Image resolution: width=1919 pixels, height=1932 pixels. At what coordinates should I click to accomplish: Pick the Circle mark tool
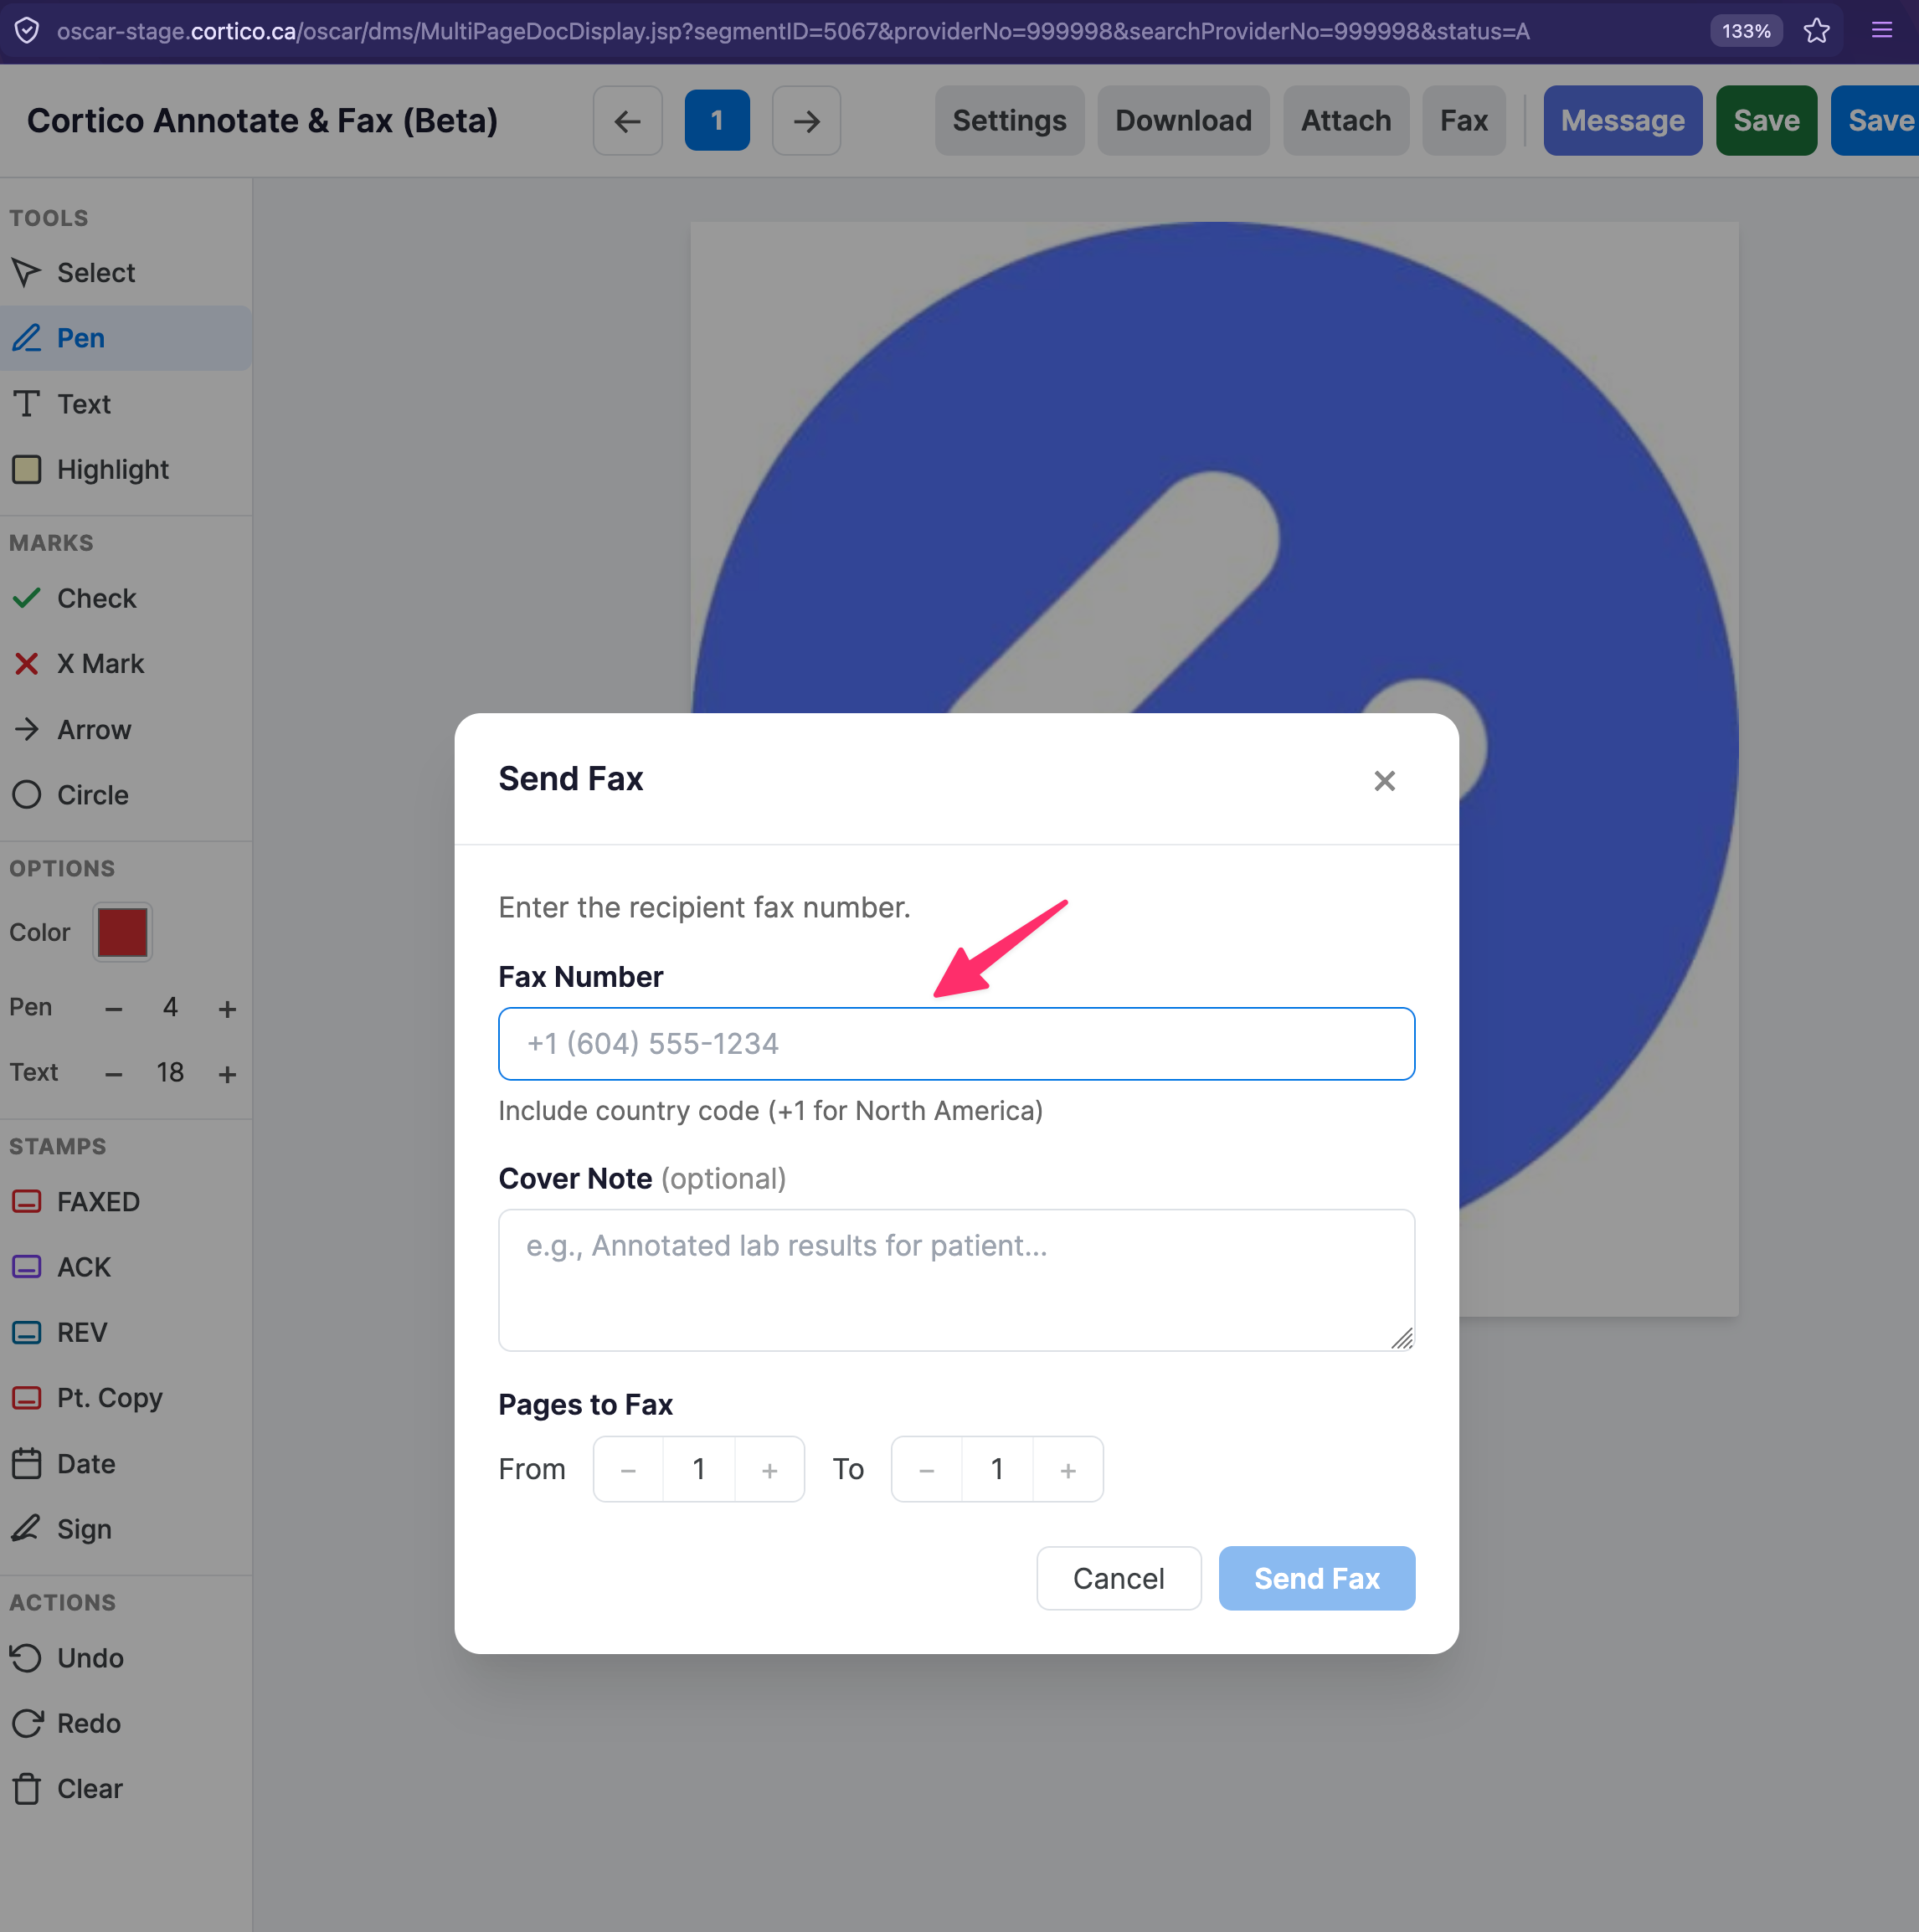[125, 795]
